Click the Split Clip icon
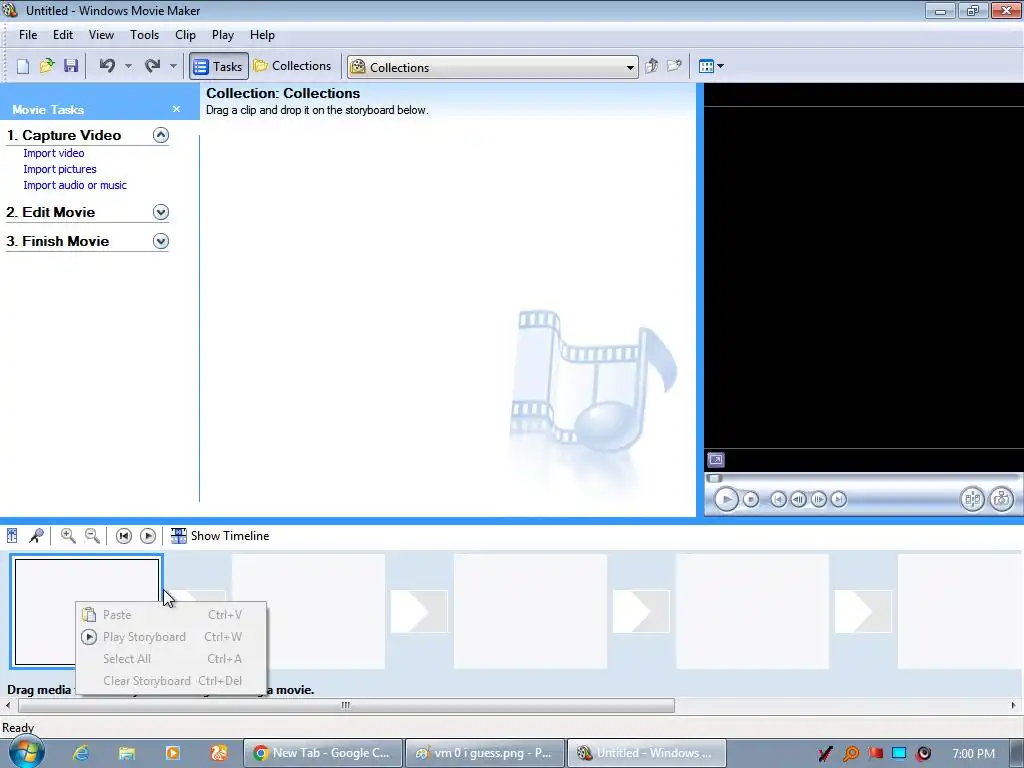1024x768 pixels. tap(972, 500)
